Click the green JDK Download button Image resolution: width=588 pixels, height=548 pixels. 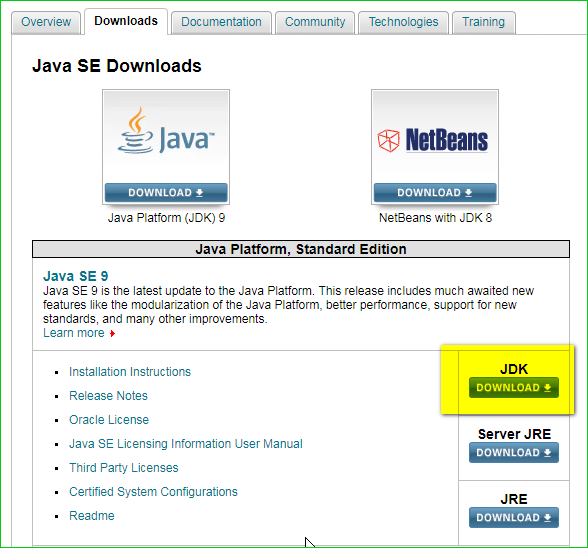(x=514, y=387)
